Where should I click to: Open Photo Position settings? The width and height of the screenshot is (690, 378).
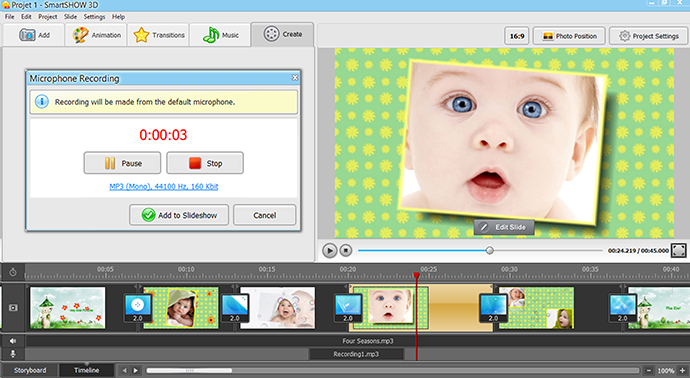tap(569, 36)
